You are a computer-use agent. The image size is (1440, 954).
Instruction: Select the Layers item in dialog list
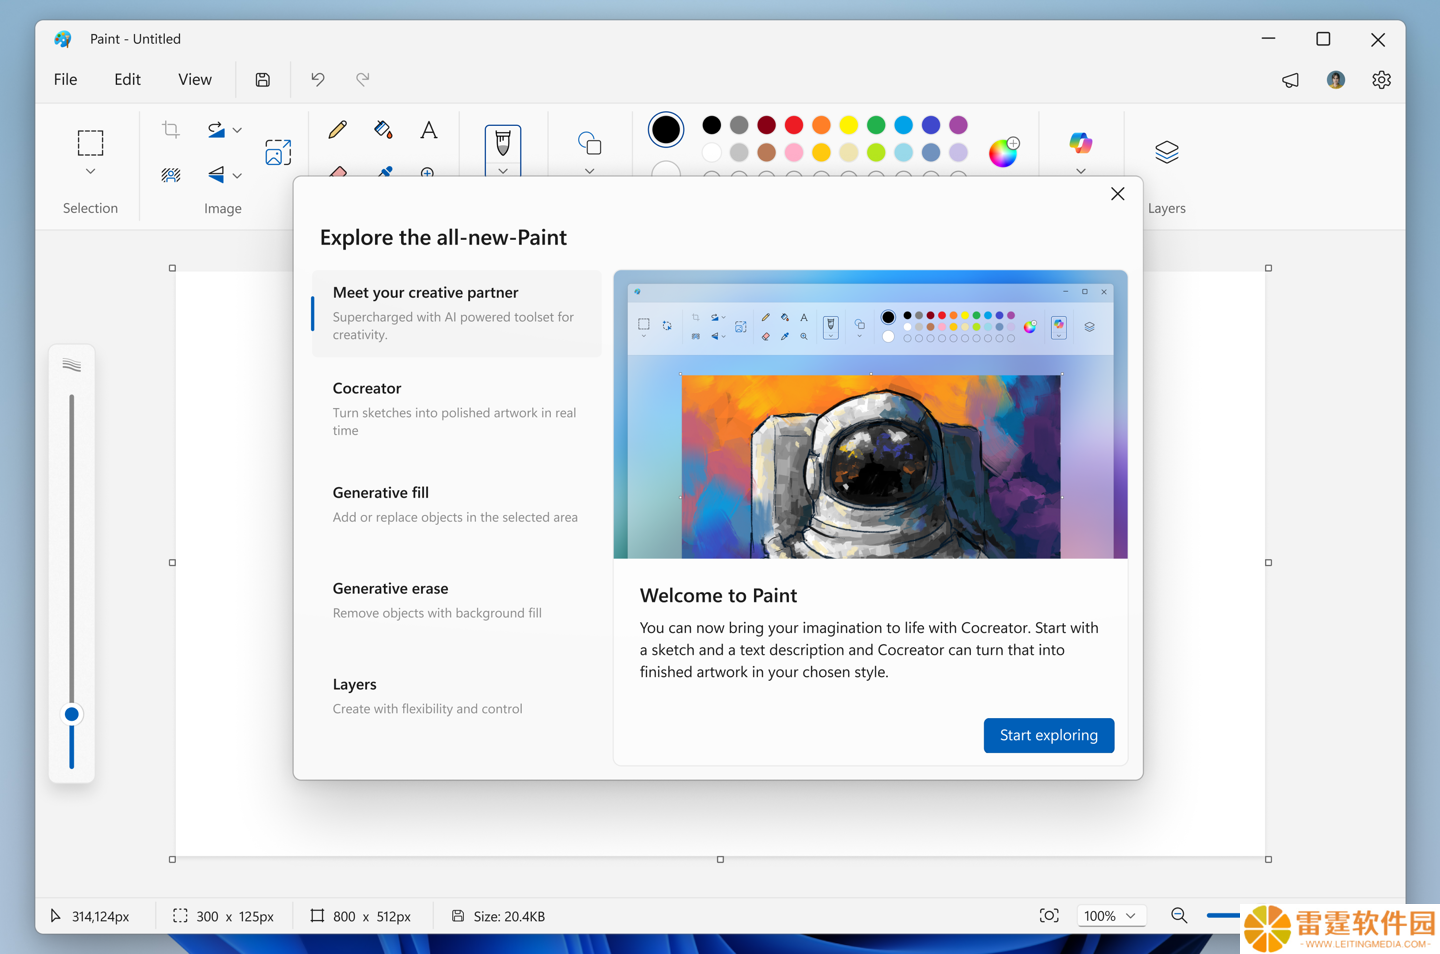tap(457, 696)
